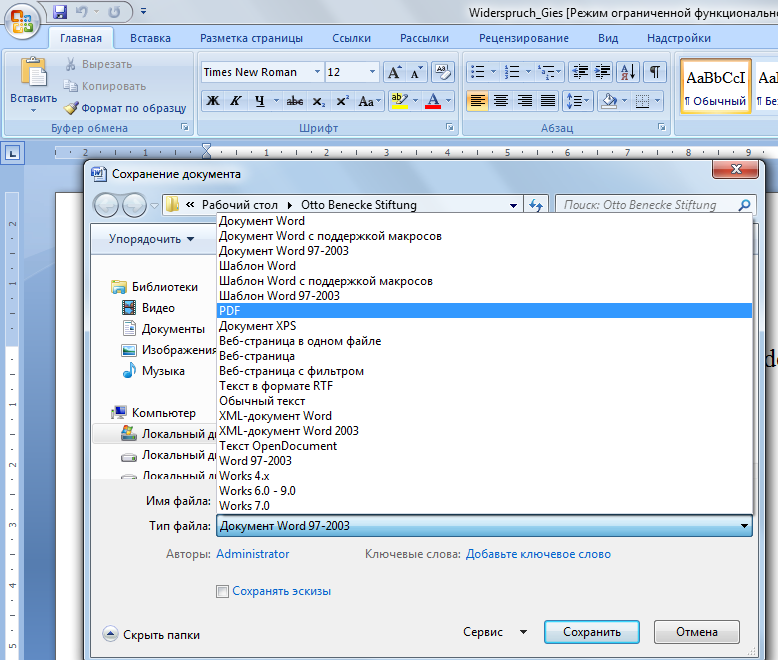Click the Save icon in quick access toolbar

(60, 11)
